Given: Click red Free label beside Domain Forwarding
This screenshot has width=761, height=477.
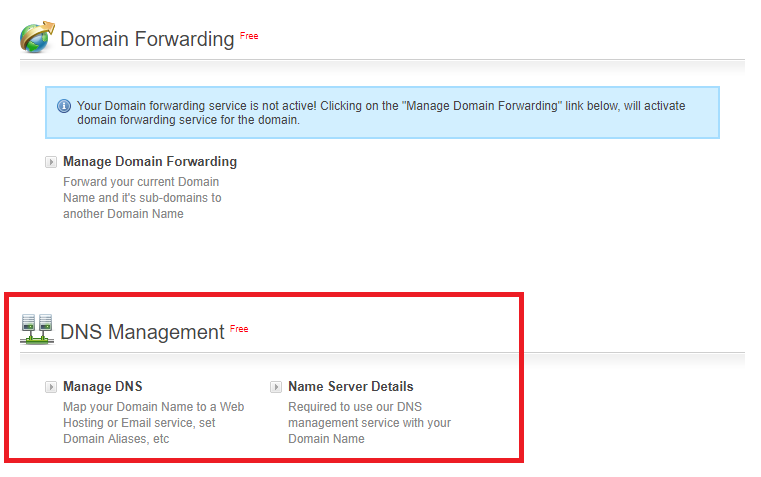Looking at the screenshot, I should click(x=249, y=36).
